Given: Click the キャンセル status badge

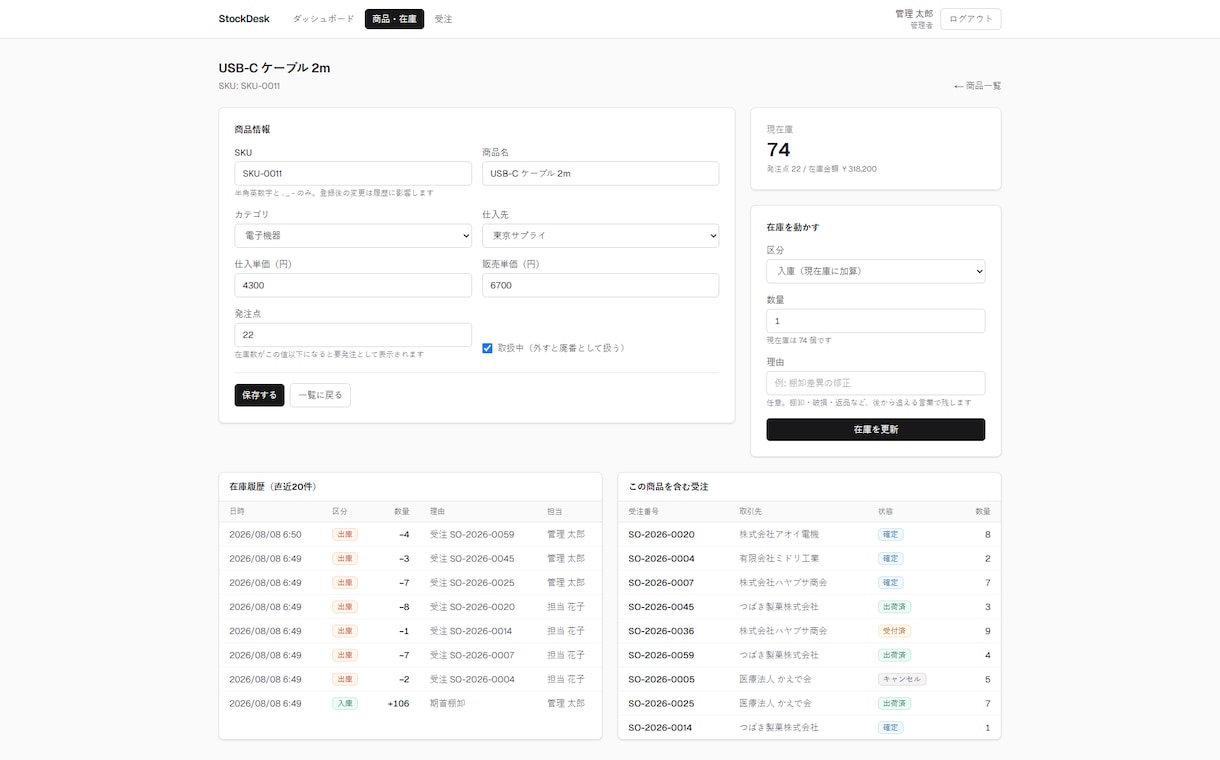Looking at the screenshot, I should (x=902, y=679).
